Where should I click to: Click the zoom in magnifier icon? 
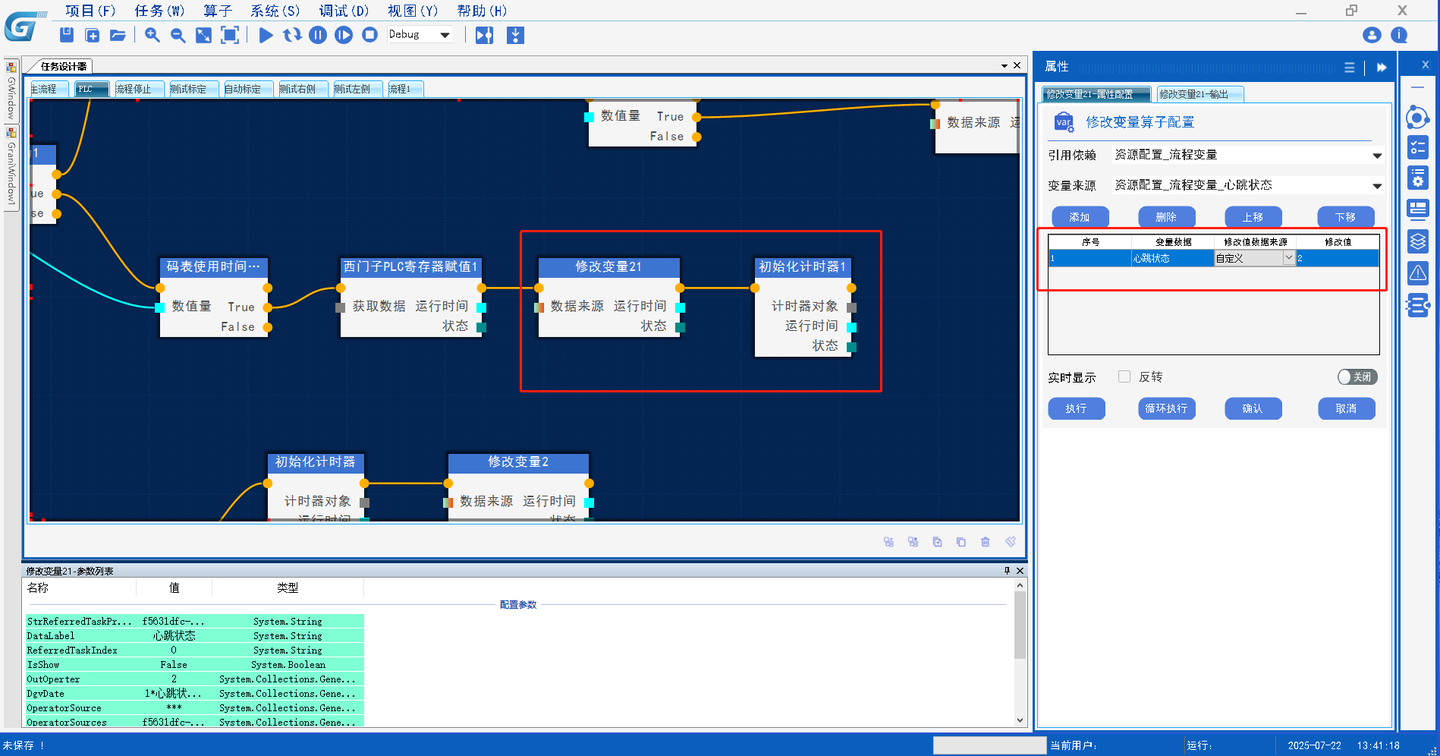(x=152, y=35)
